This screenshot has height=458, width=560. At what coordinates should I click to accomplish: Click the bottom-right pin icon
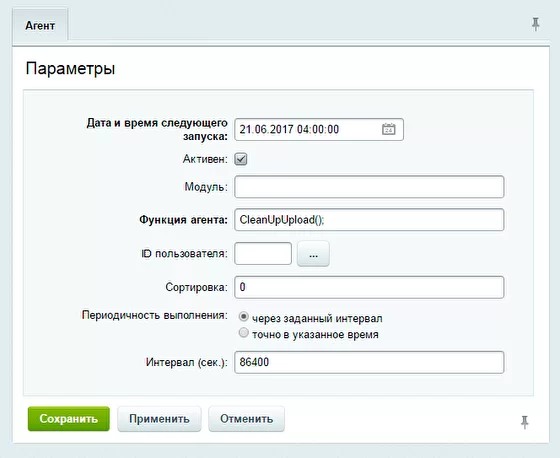coord(524,422)
